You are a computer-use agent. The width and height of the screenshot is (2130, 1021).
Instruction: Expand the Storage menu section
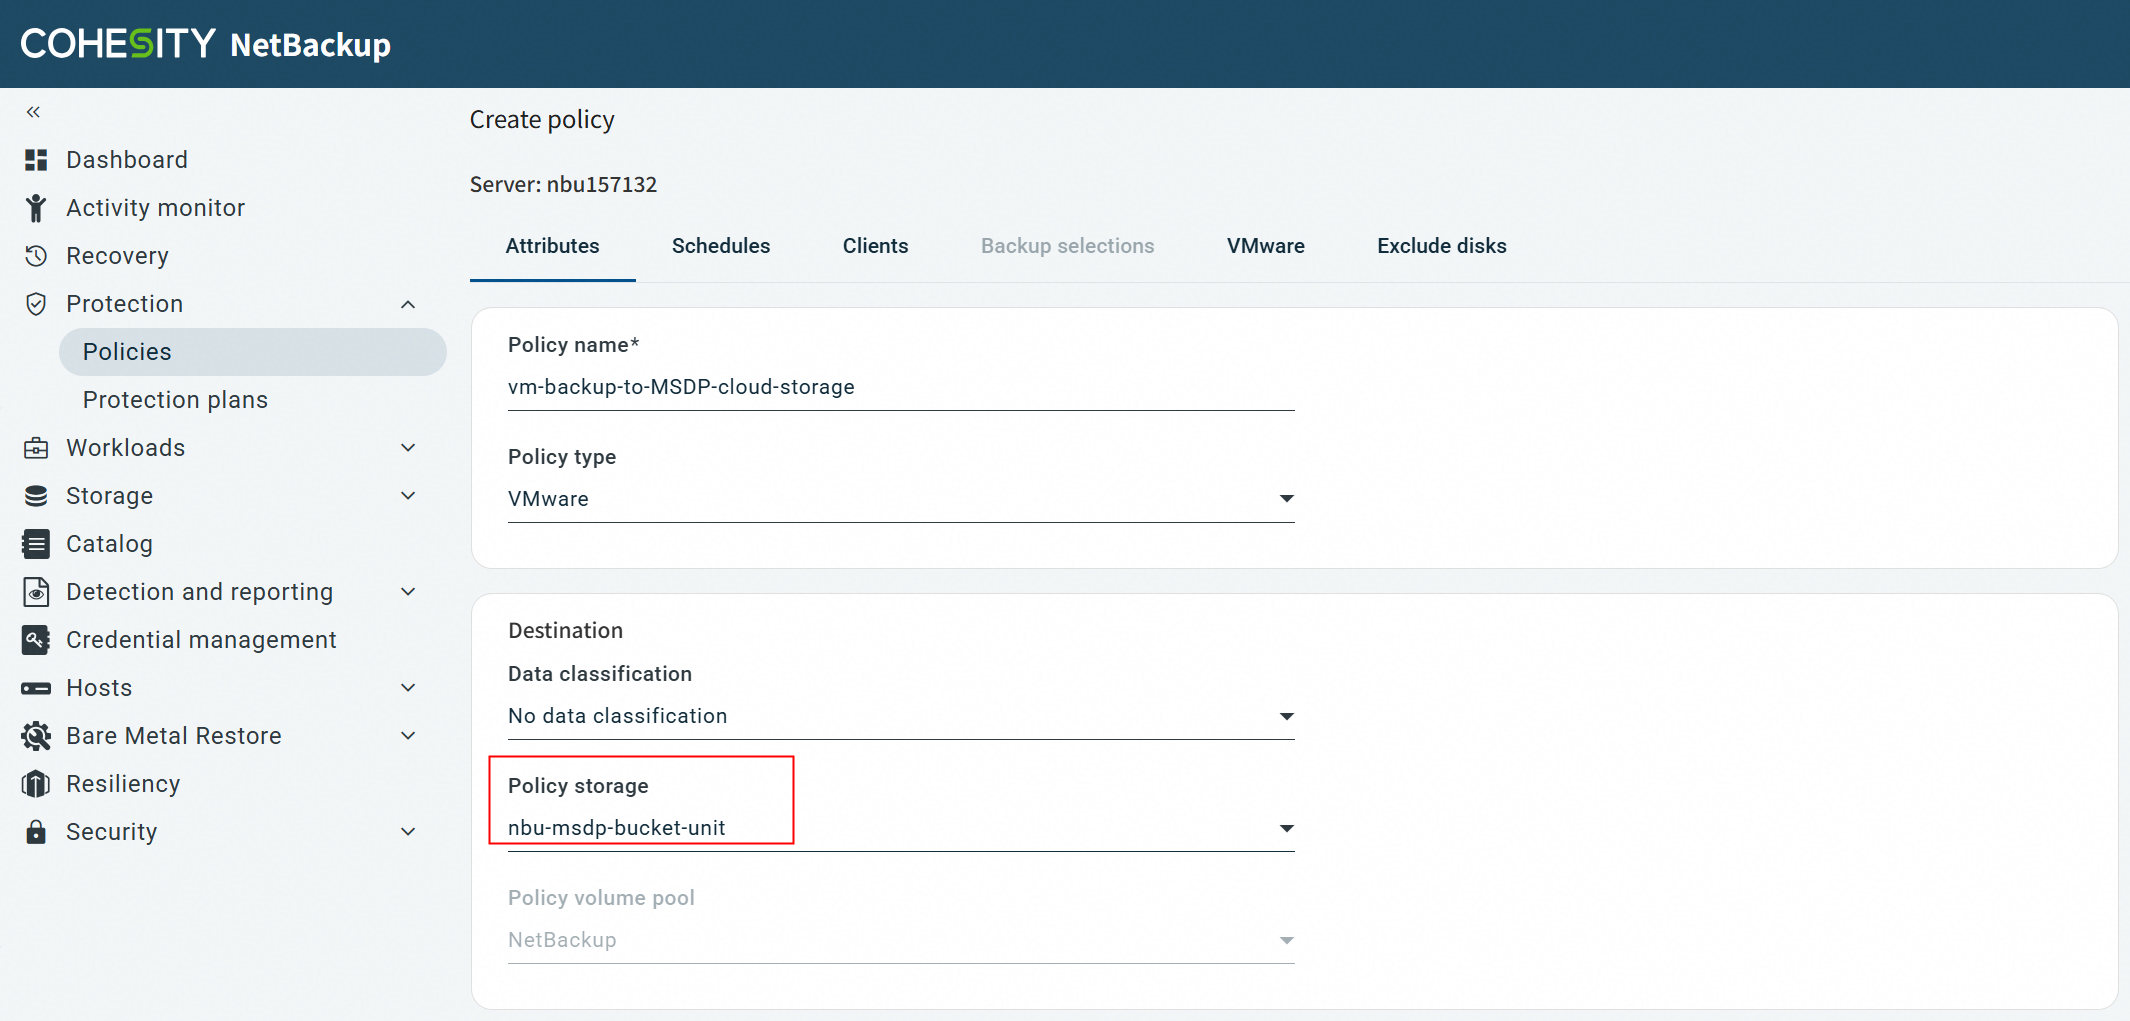408,496
